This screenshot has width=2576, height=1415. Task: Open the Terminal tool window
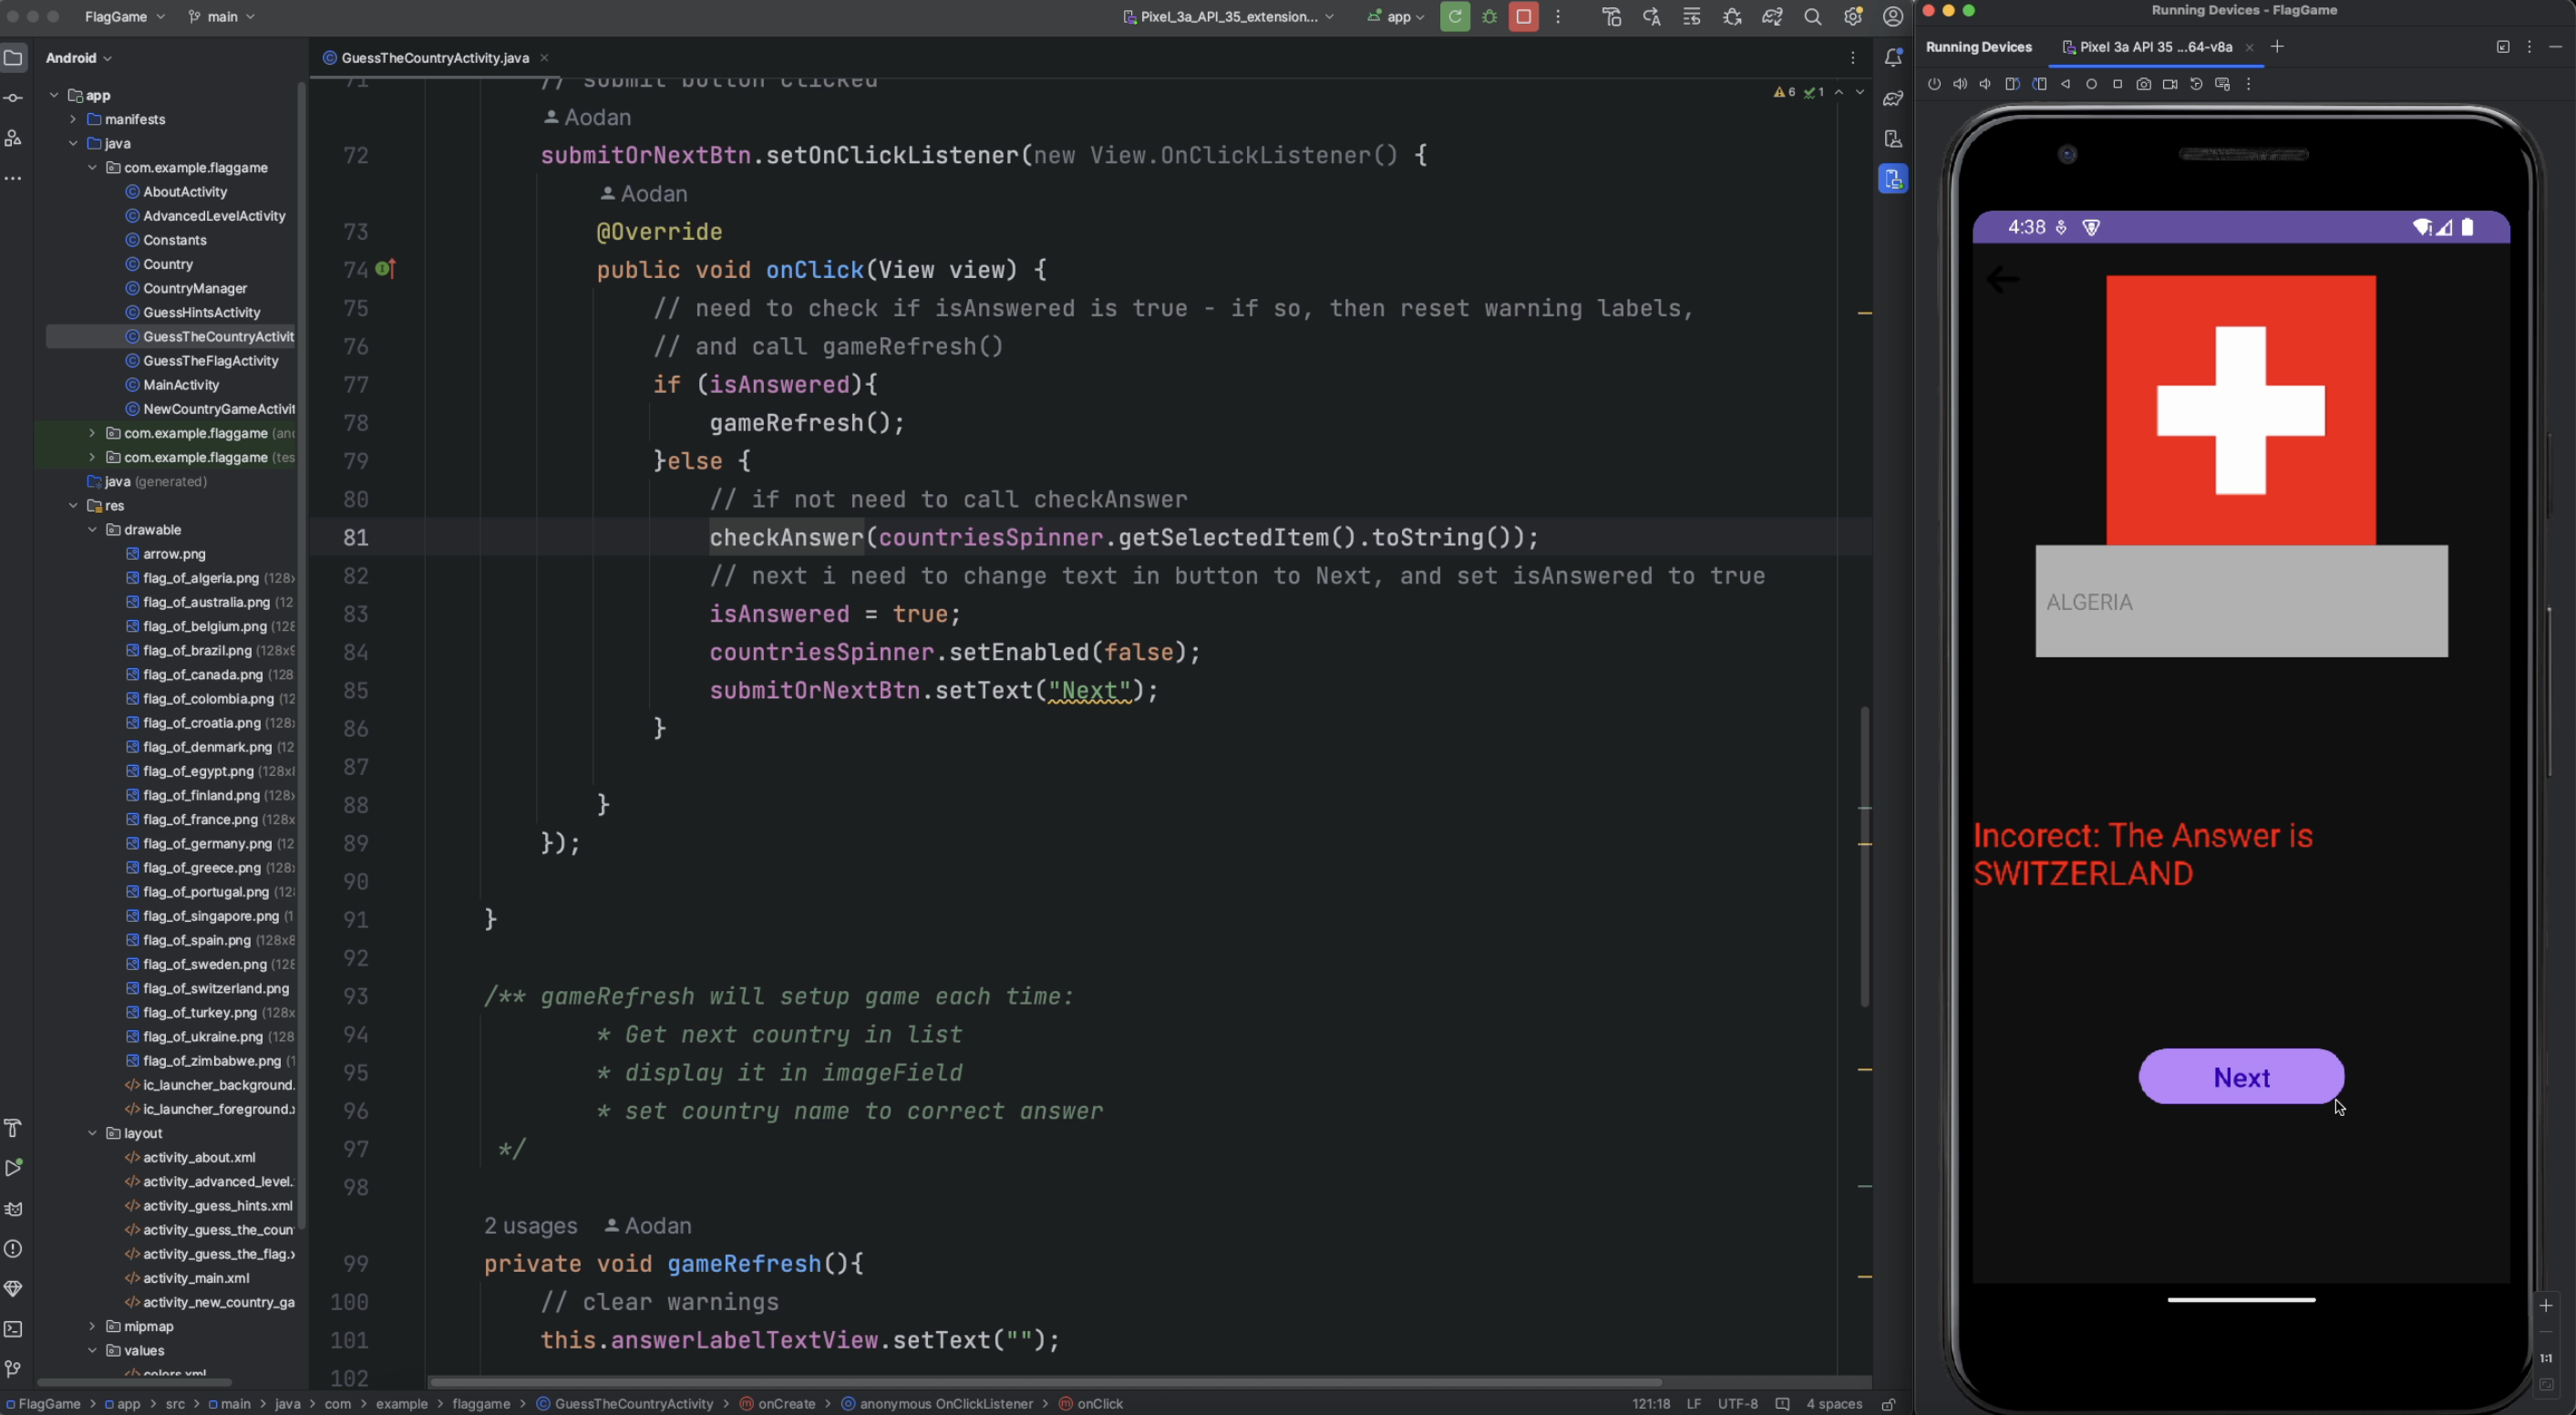point(13,1329)
